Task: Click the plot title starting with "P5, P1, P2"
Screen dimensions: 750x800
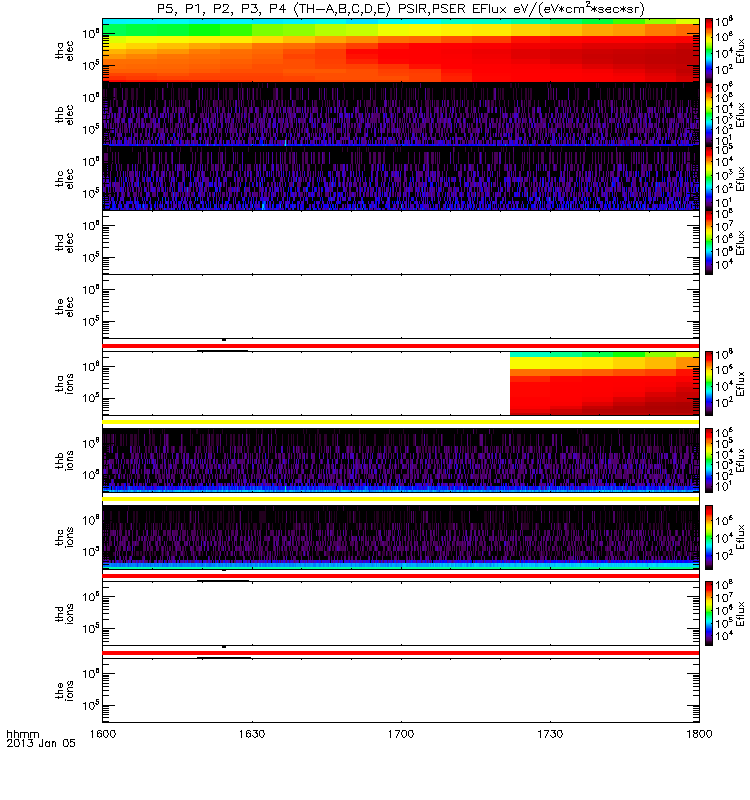Action: pyautogui.click(x=401, y=9)
